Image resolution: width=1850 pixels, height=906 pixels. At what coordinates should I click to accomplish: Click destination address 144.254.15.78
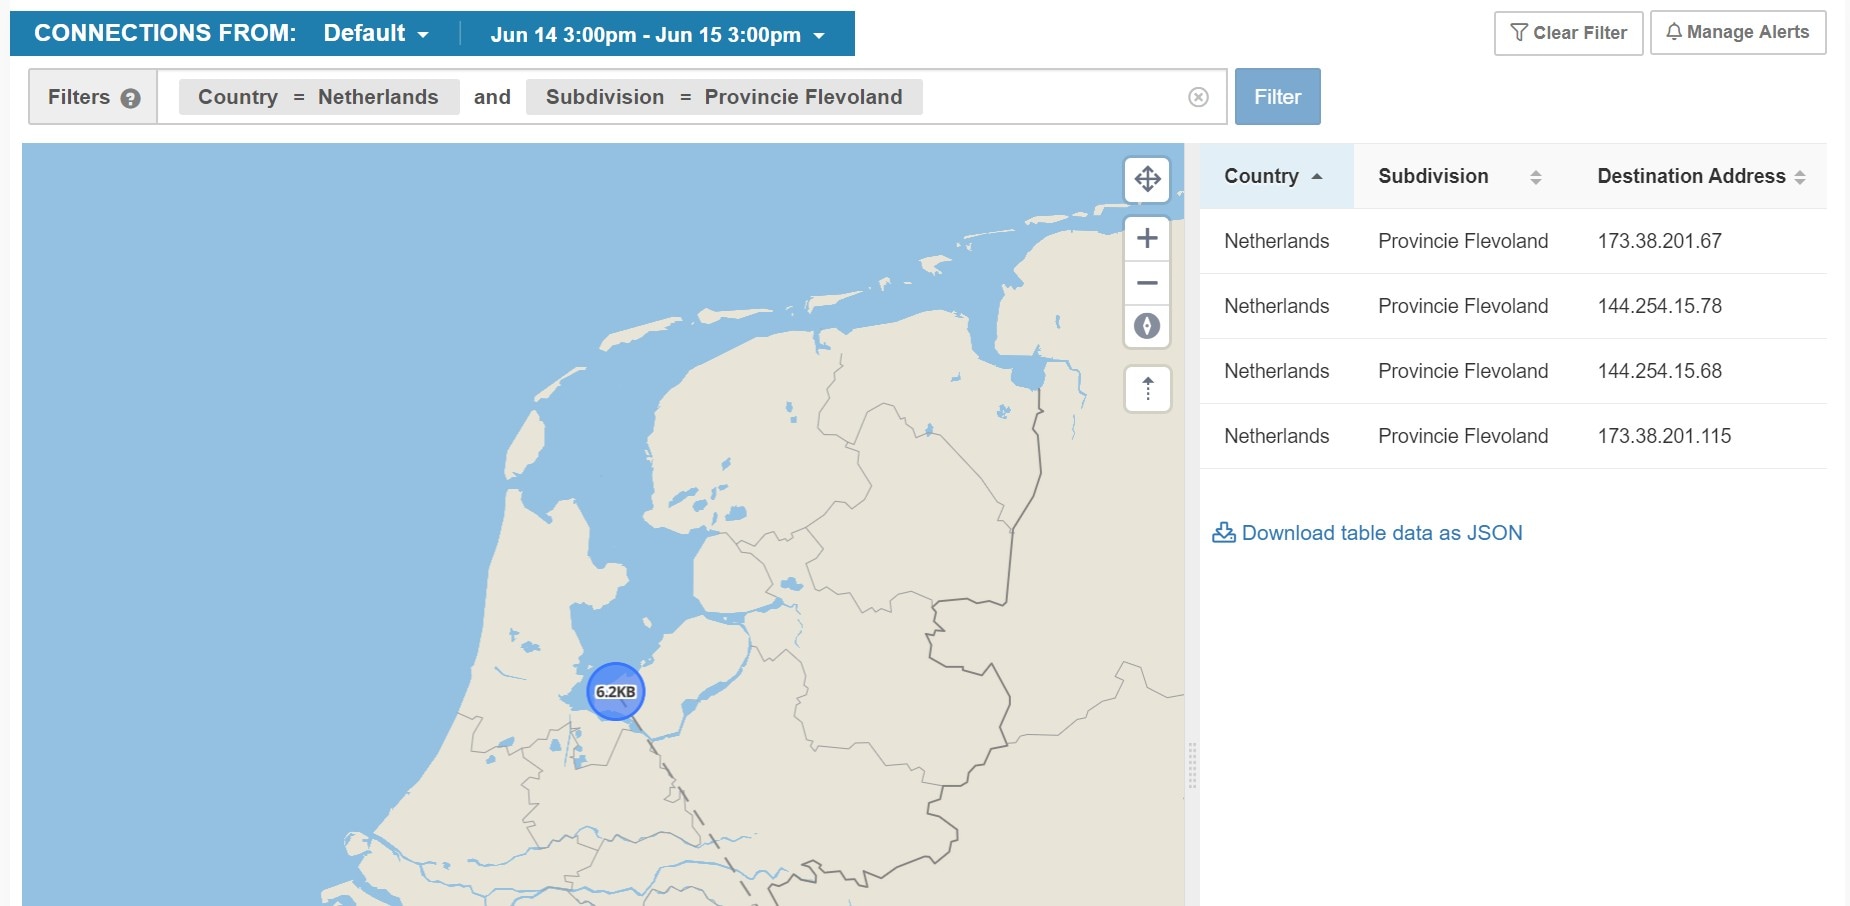pos(1659,306)
